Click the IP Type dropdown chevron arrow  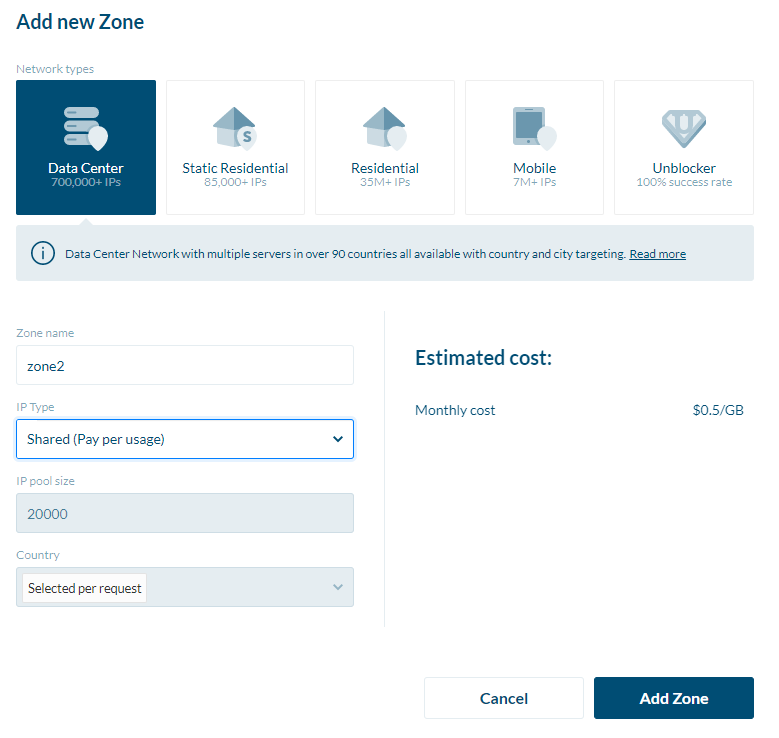coord(337,439)
